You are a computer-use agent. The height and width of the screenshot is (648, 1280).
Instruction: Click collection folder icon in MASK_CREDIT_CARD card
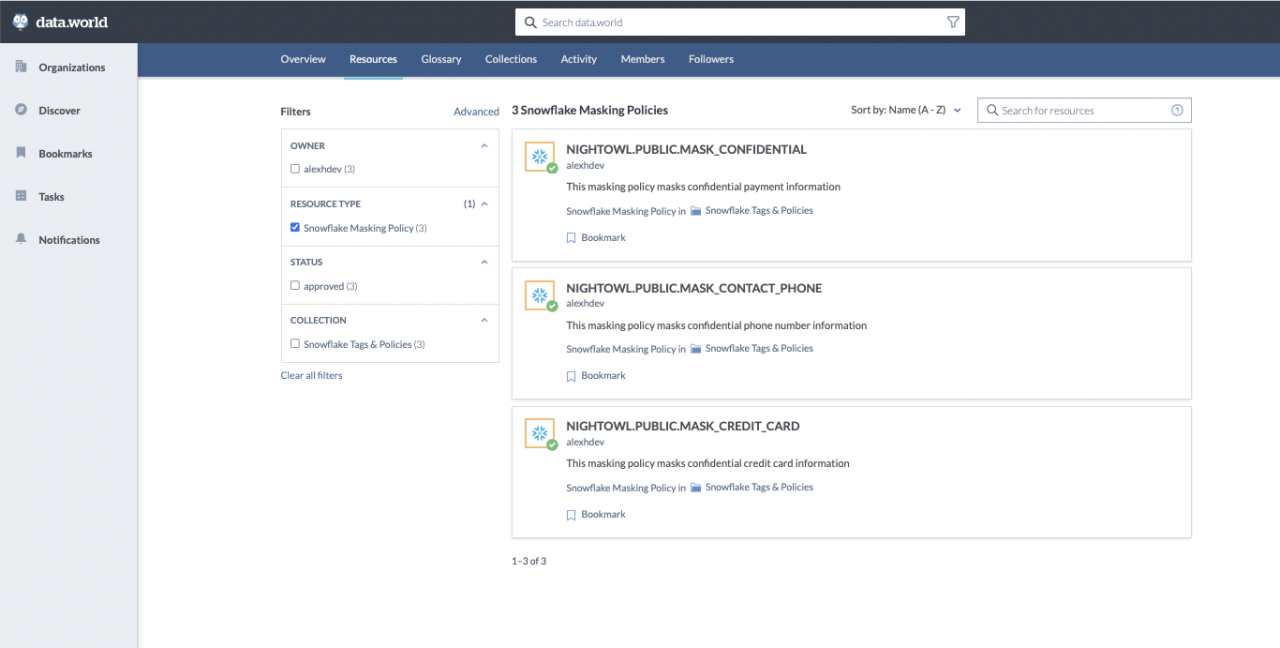coord(696,488)
